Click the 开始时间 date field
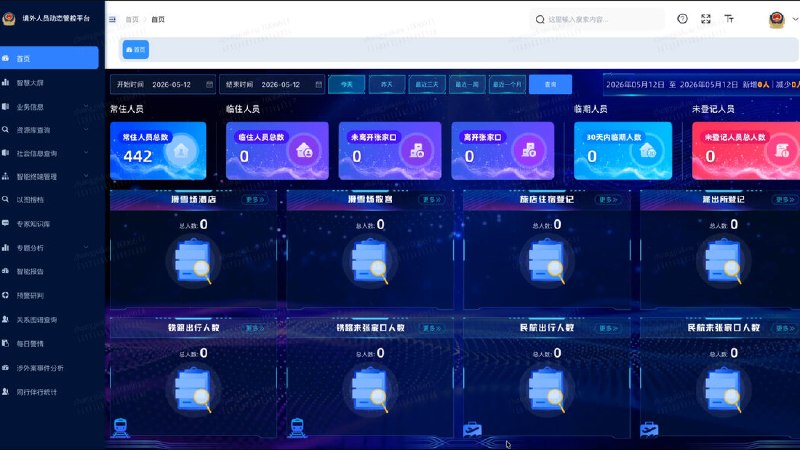The height and width of the screenshot is (450, 800). (163, 85)
